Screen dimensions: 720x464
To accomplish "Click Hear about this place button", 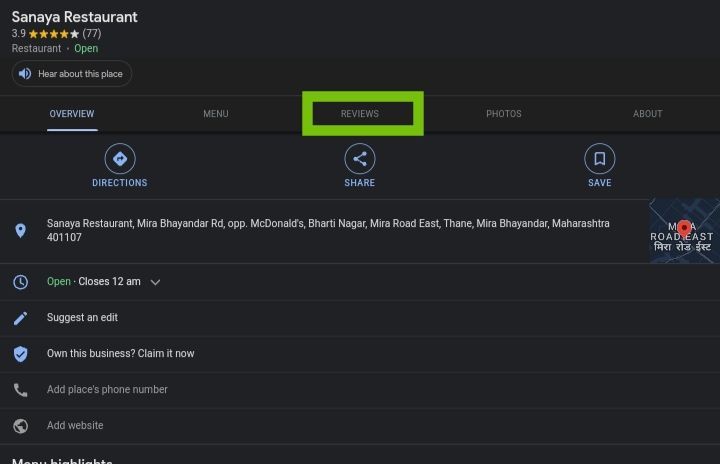I will pyautogui.click(x=72, y=74).
